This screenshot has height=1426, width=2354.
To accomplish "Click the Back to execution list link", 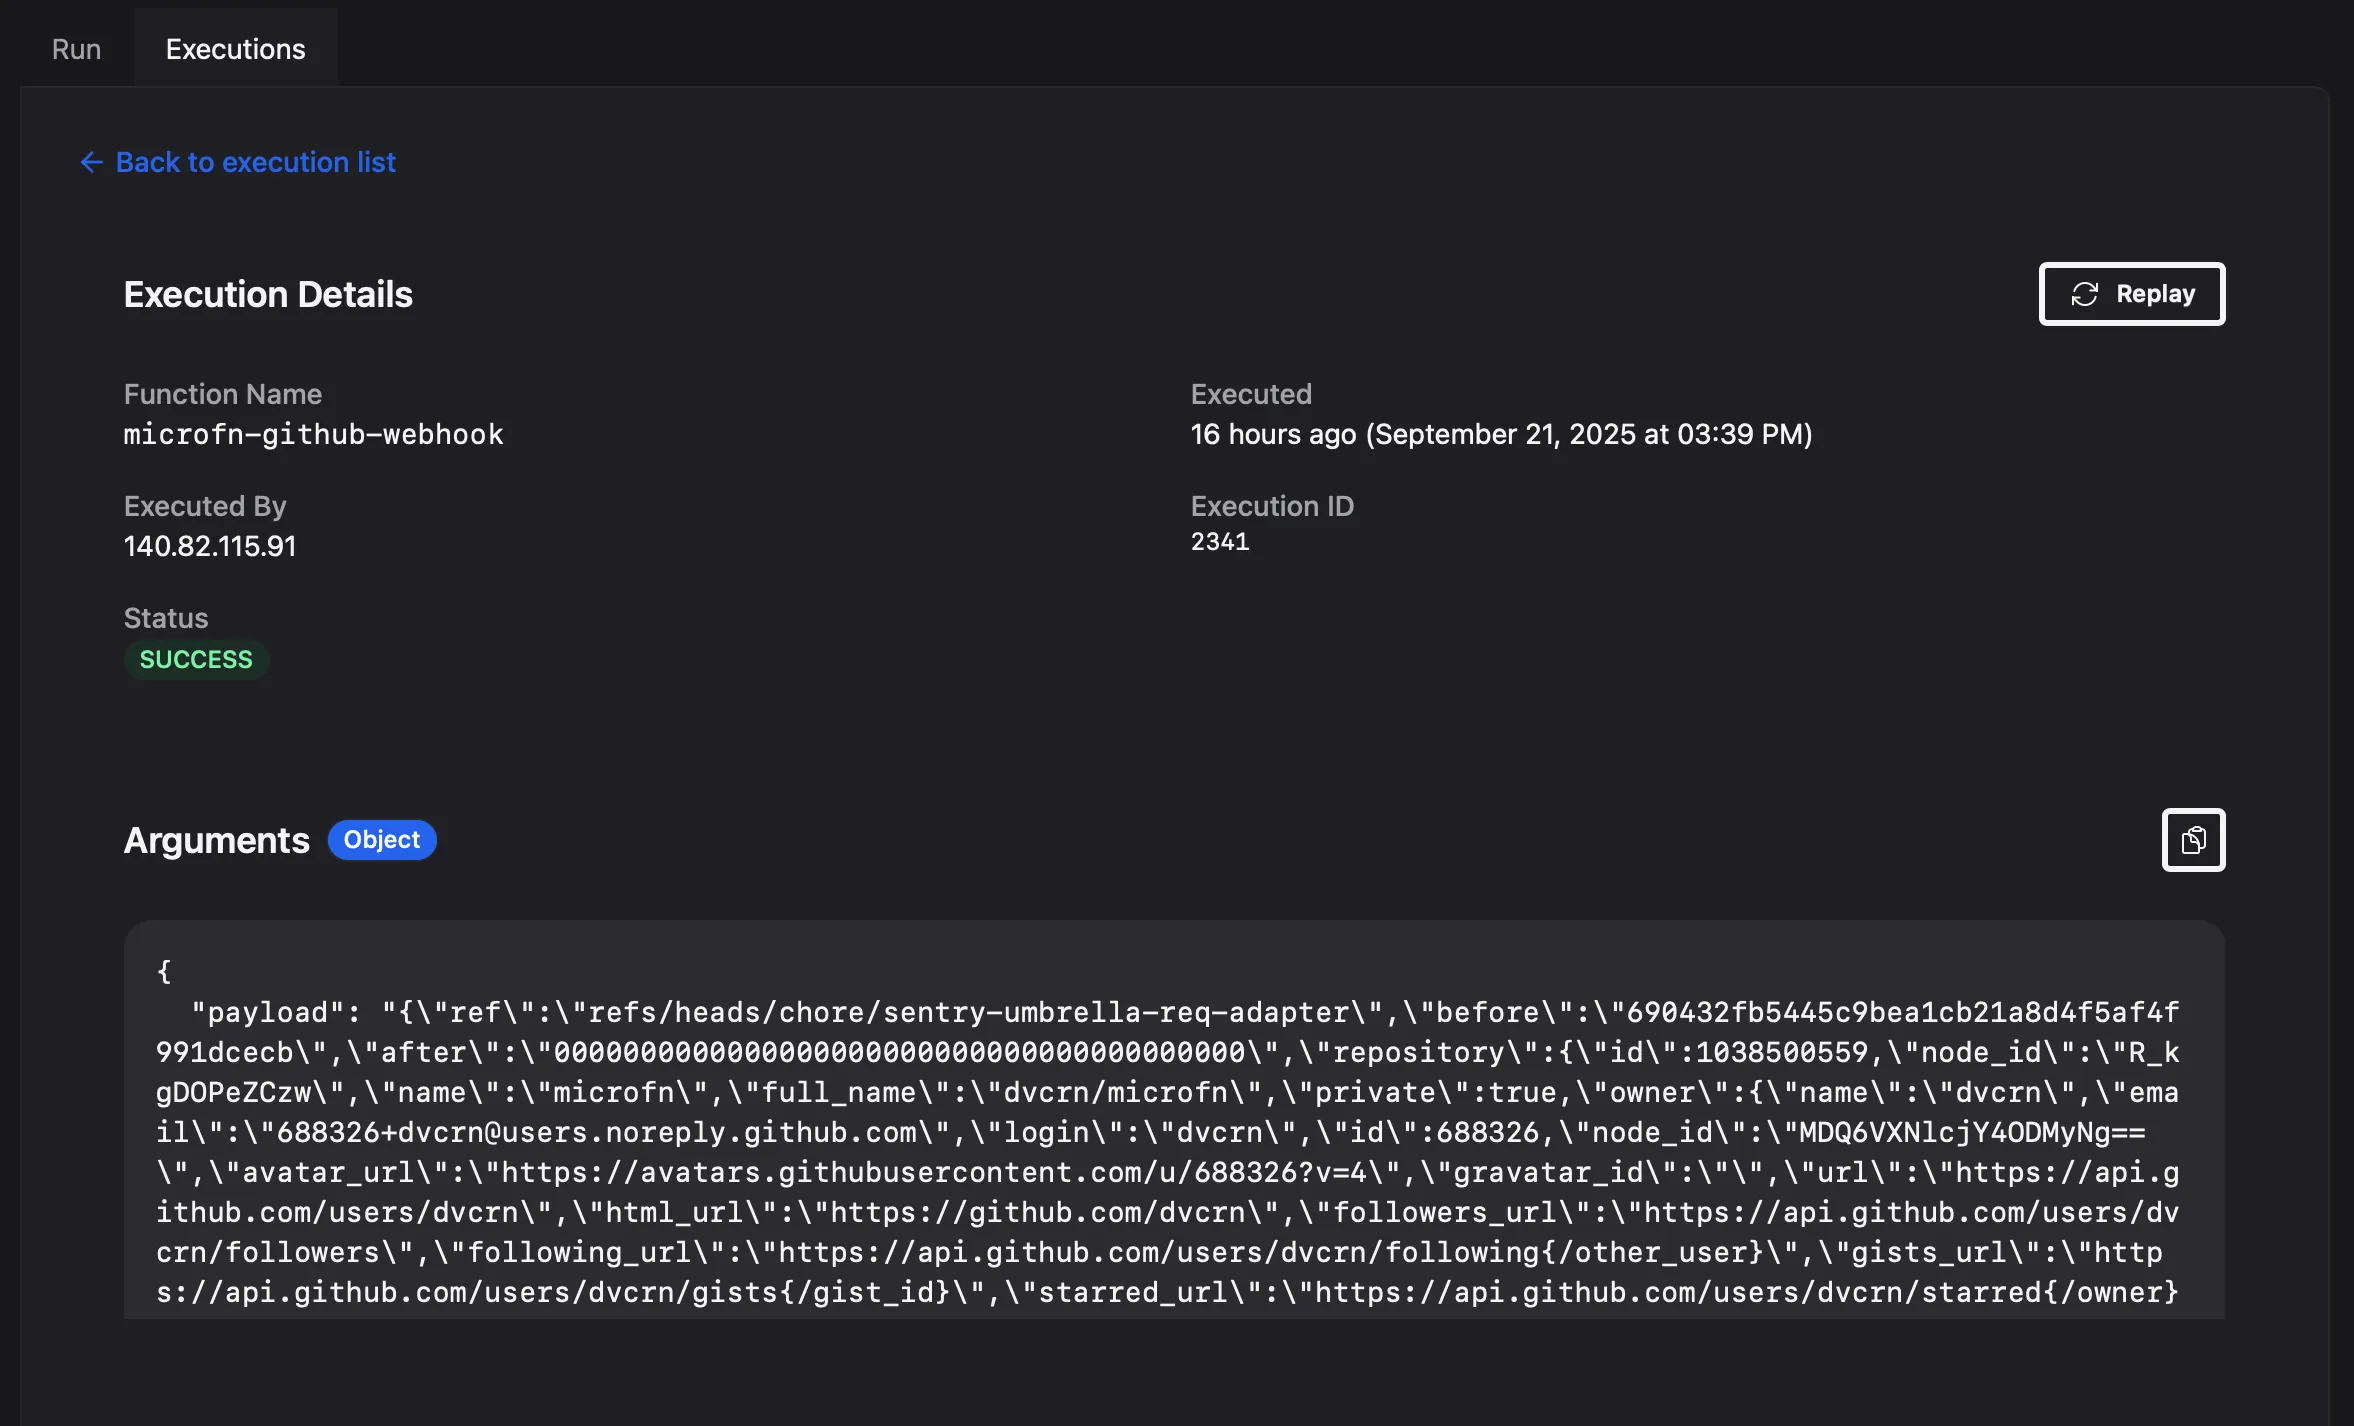I will tap(255, 162).
